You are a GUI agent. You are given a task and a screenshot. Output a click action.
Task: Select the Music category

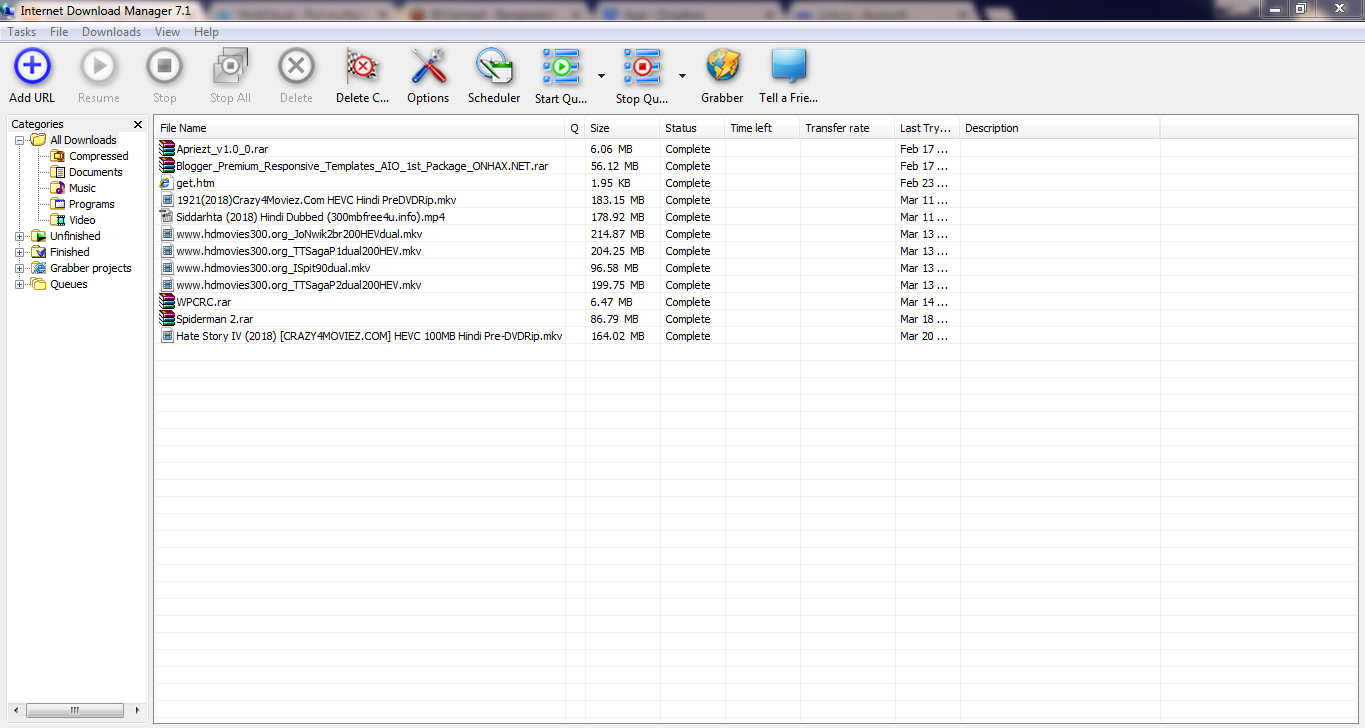(x=82, y=188)
